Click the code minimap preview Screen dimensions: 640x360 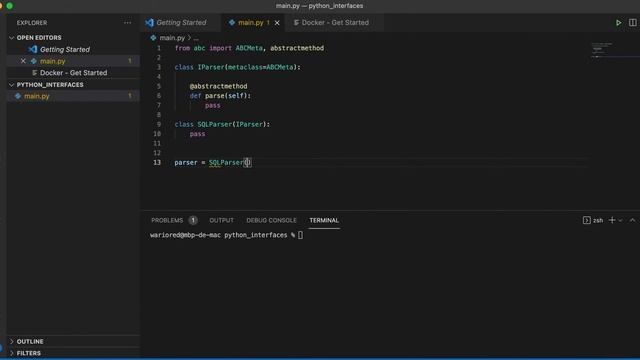point(602,49)
